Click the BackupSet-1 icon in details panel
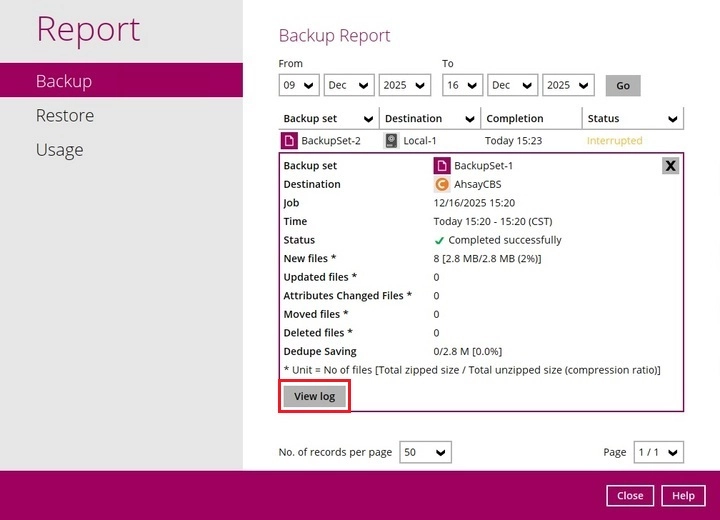720x520 pixels. (x=441, y=166)
